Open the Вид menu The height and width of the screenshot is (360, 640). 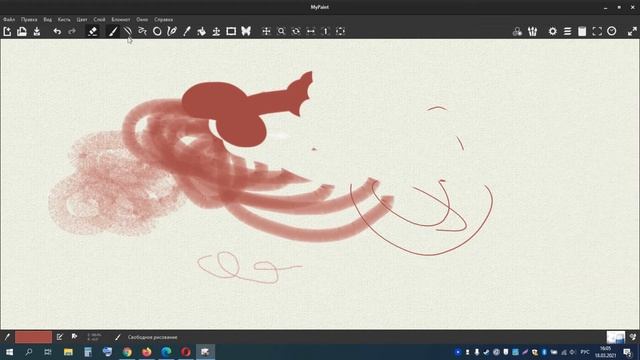[x=47, y=19]
